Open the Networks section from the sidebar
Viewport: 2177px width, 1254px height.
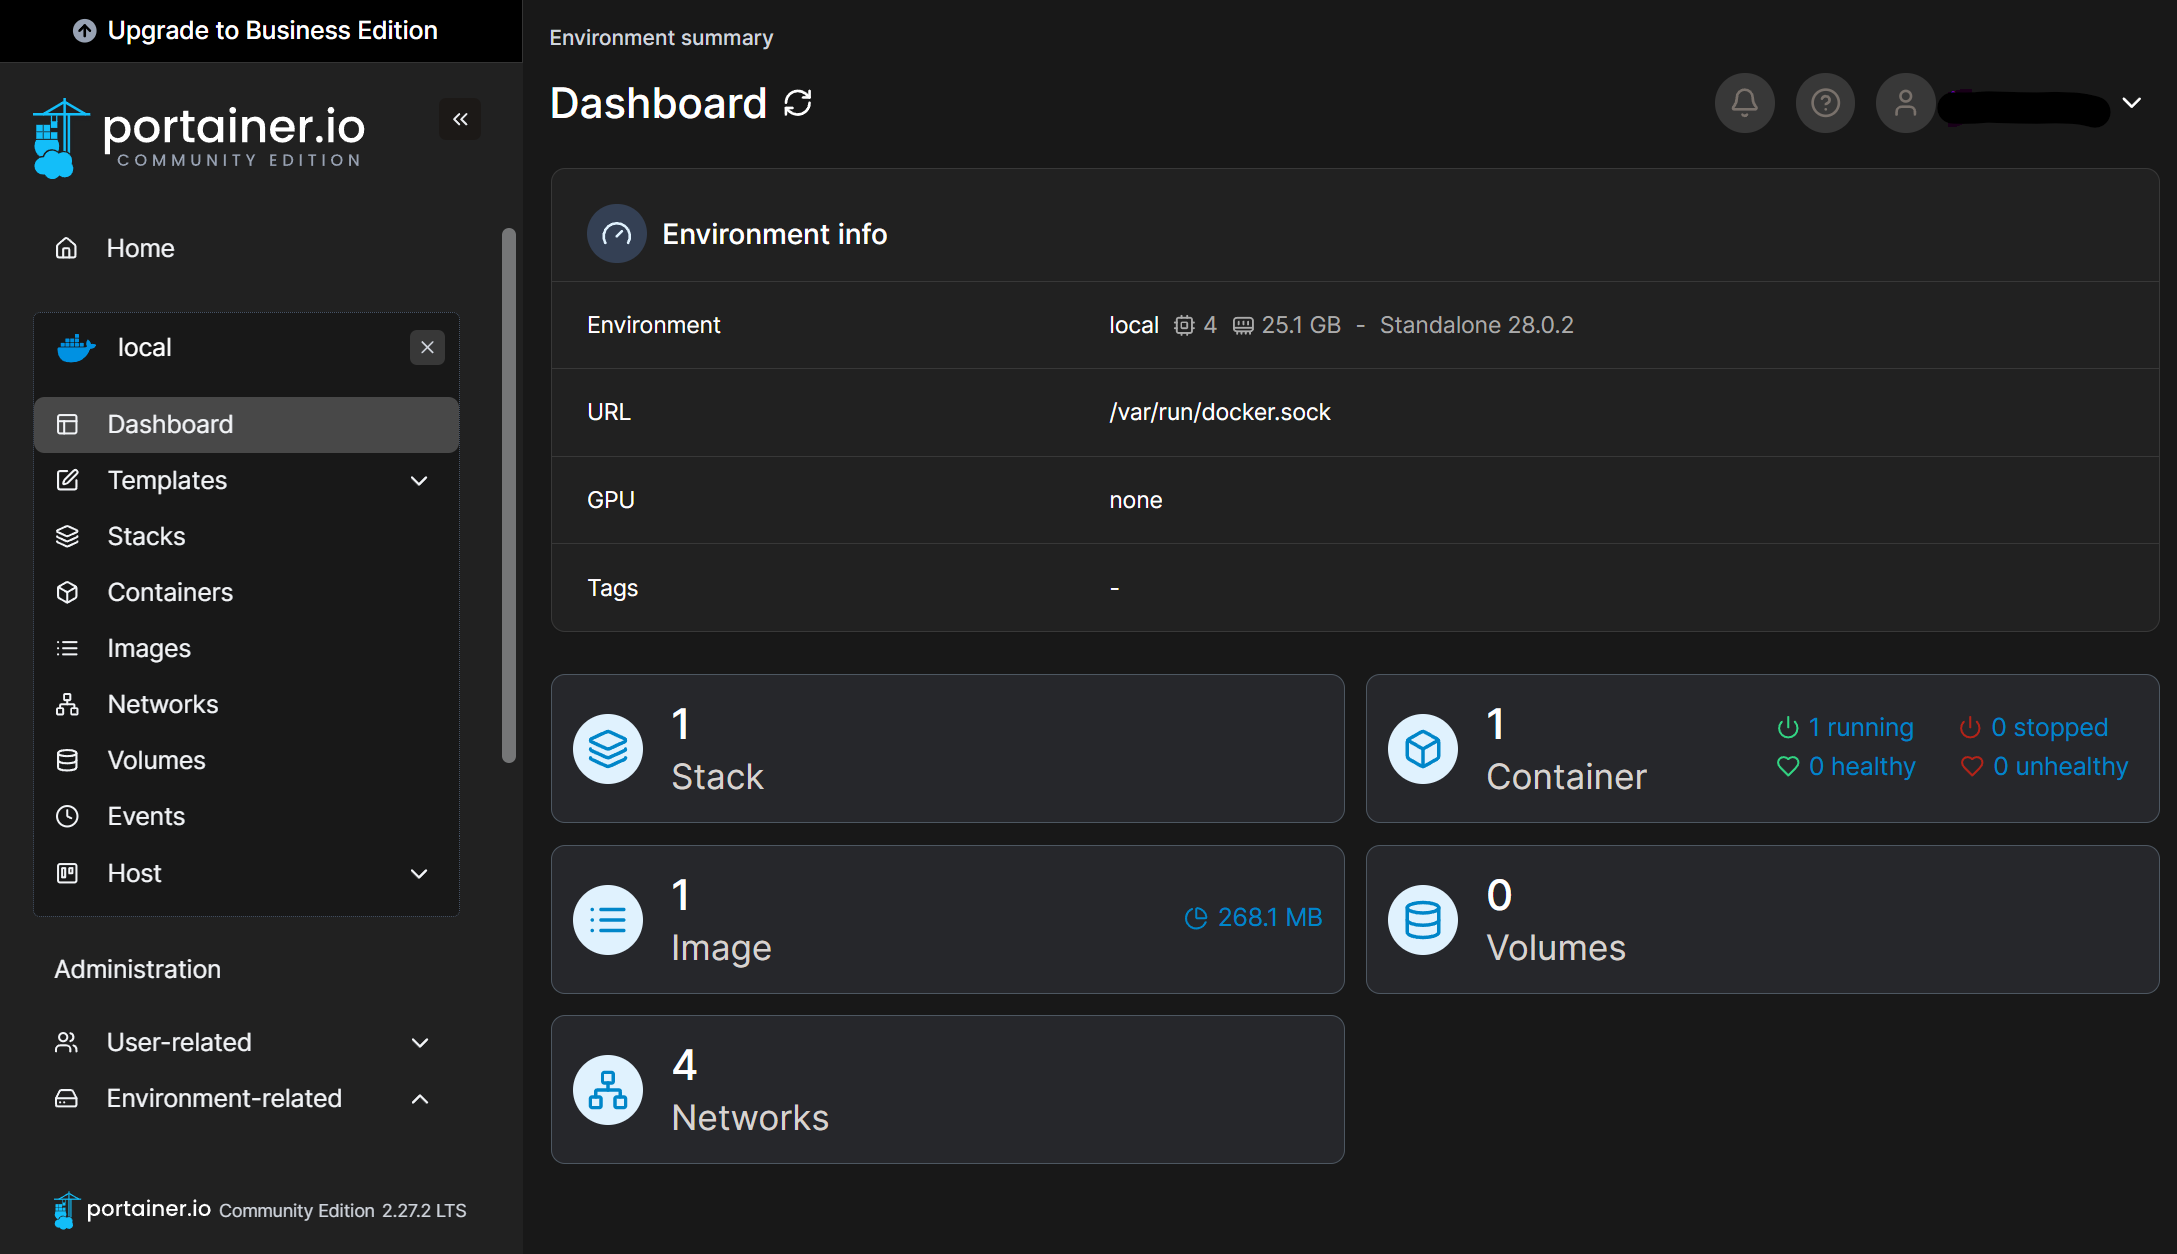pyautogui.click(x=162, y=704)
